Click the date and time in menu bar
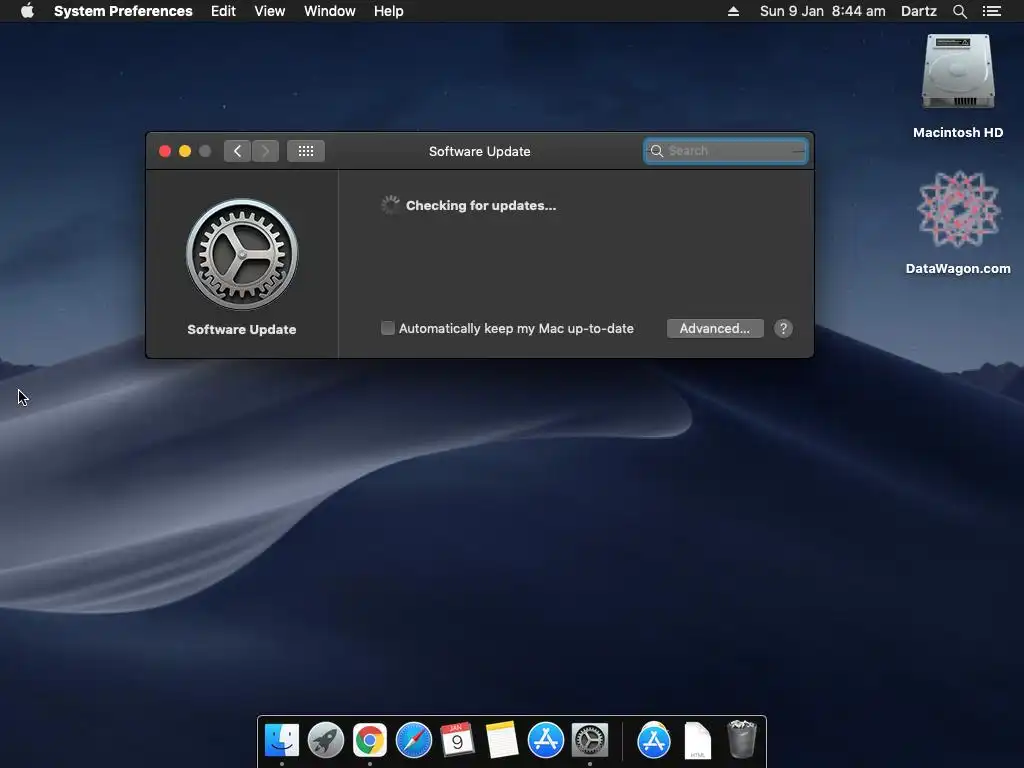This screenshot has height=768, width=1024. [822, 11]
